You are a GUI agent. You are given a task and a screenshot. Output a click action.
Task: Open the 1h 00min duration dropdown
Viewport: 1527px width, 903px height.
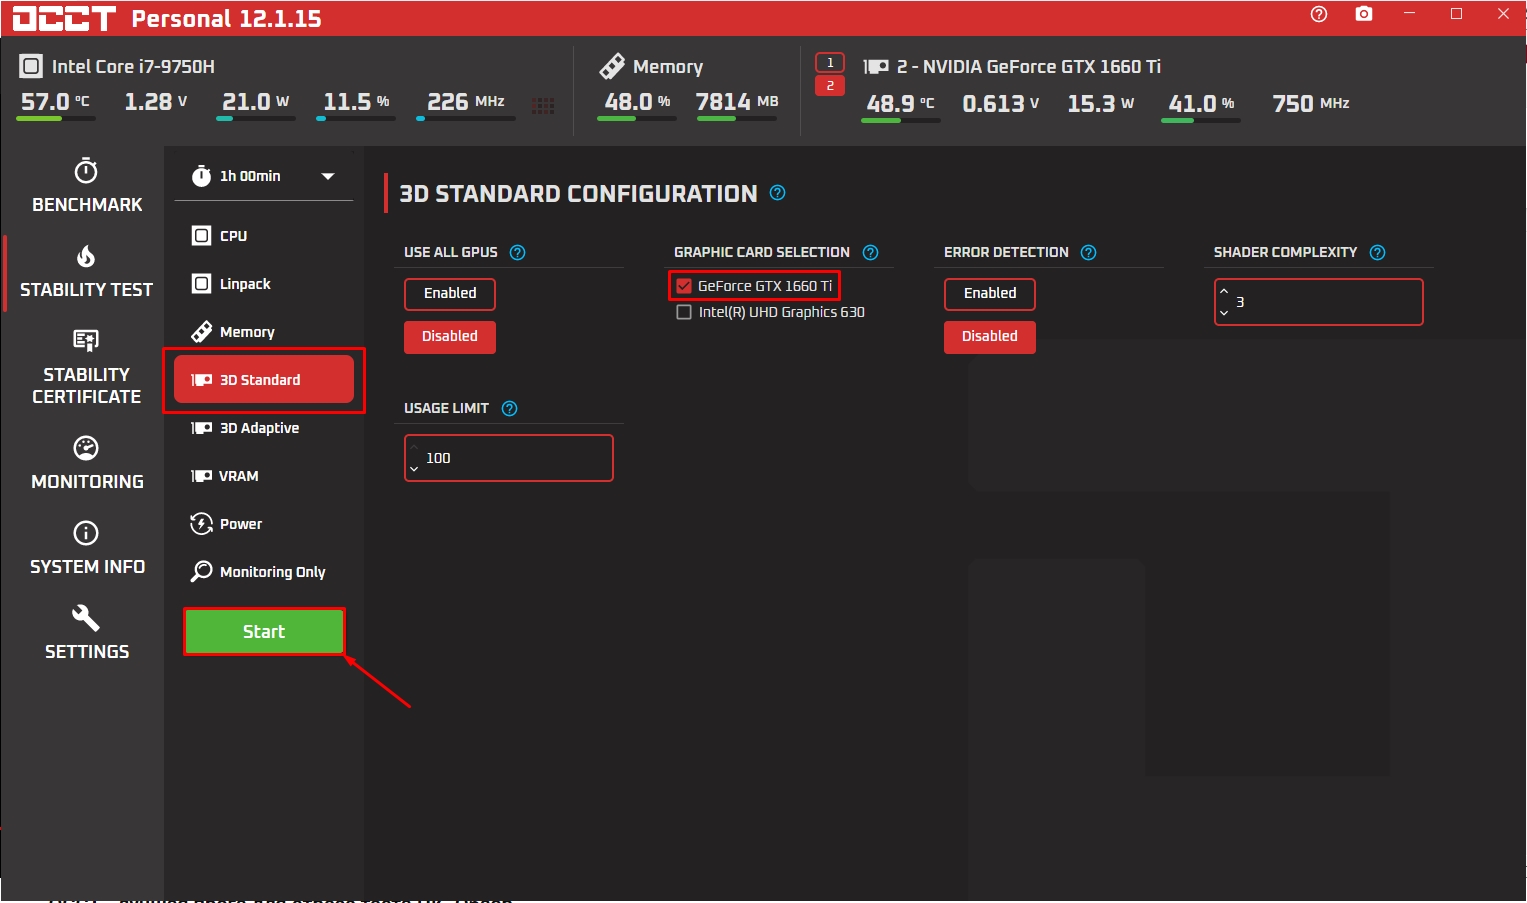(x=264, y=176)
